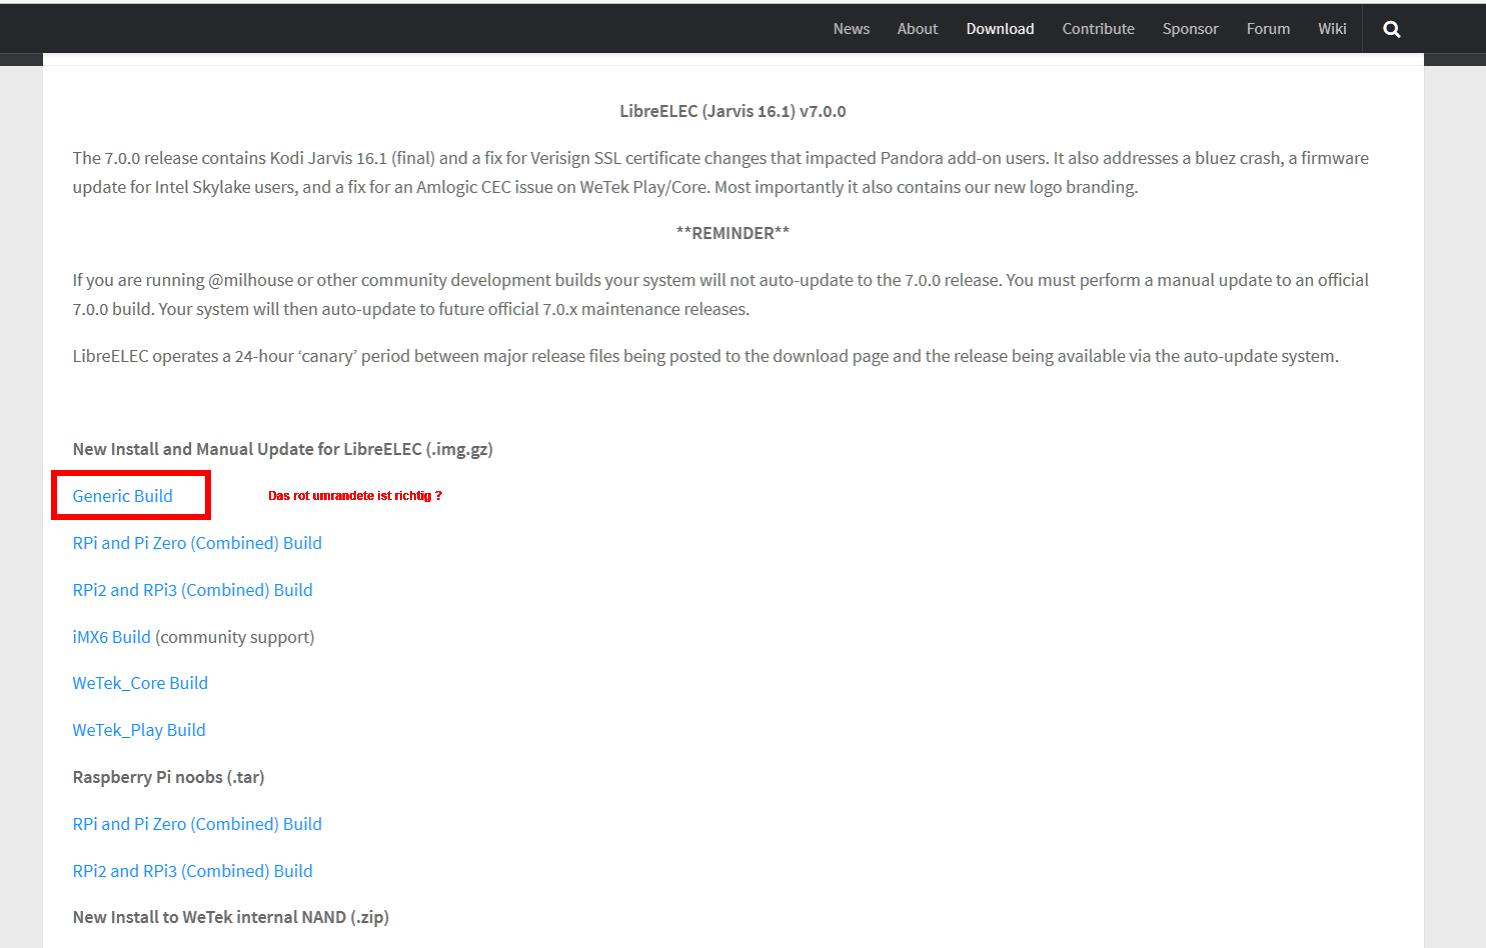Download RPi2 and RPi3 build under .img.gz
Screen dimensions: 1486x948
(x=192, y=590)
